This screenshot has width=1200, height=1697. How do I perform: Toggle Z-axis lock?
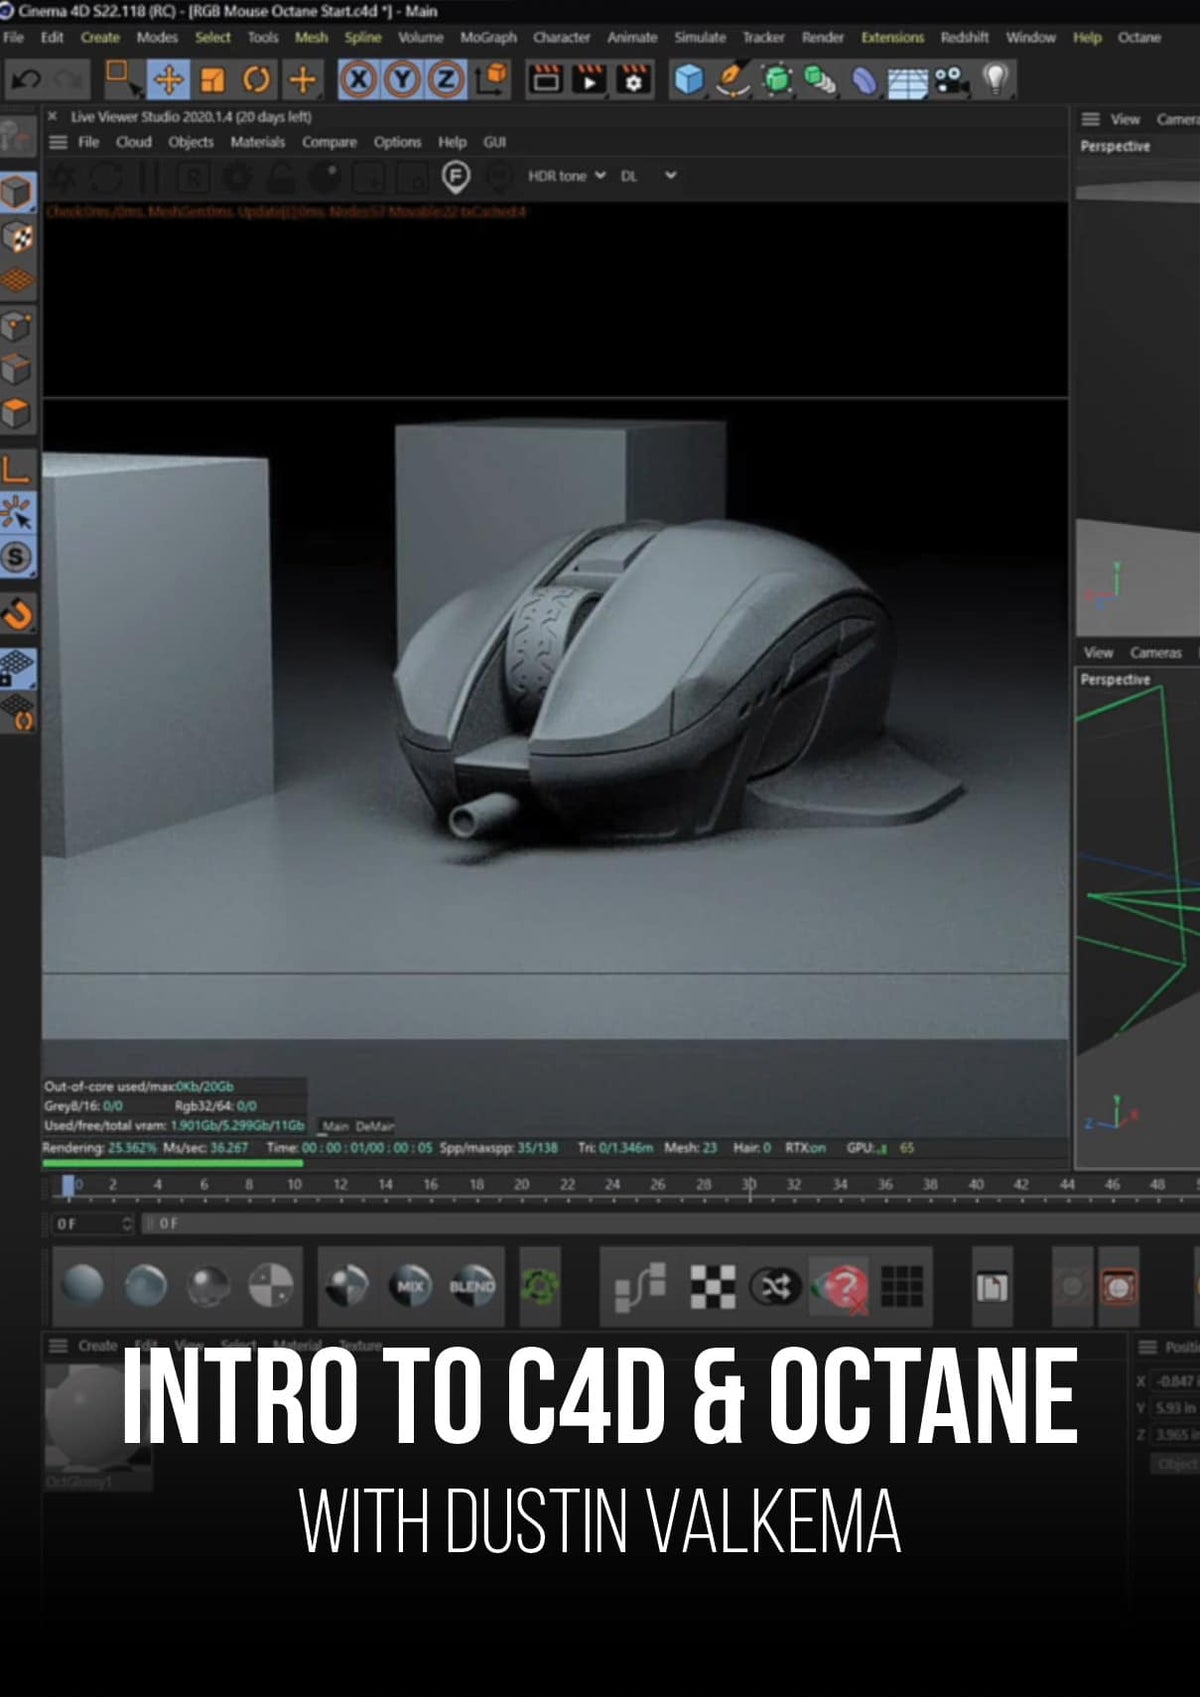[x=446, y=79]
